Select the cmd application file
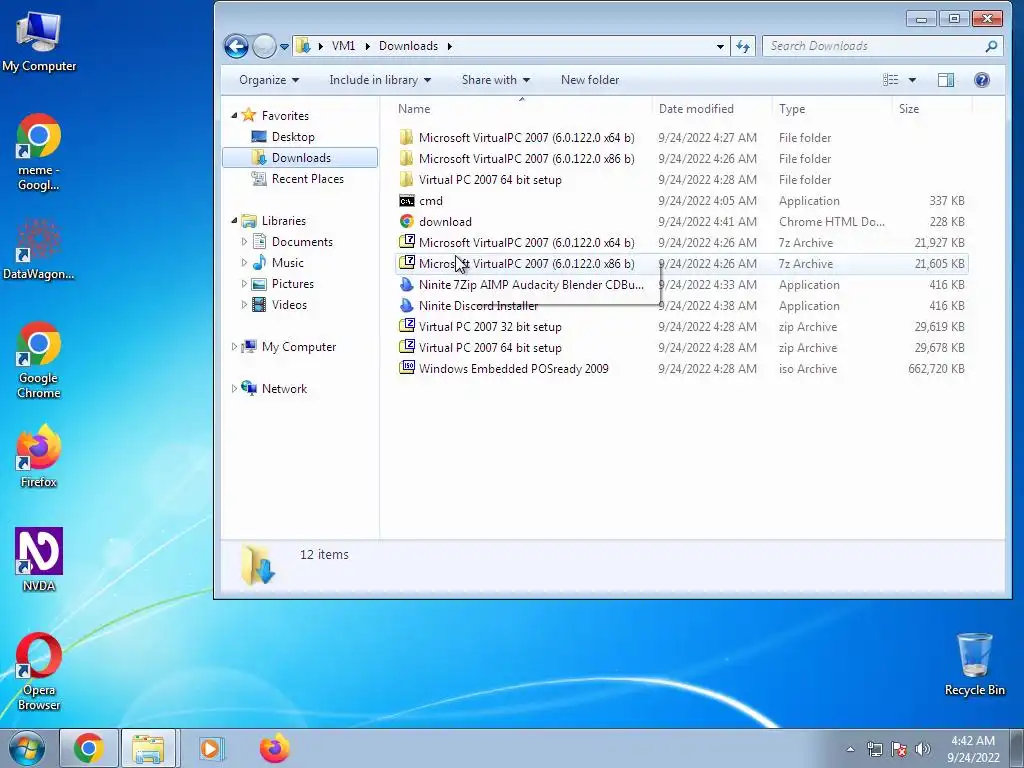Viewport: 1024px width, 768px height. (681, 200)
